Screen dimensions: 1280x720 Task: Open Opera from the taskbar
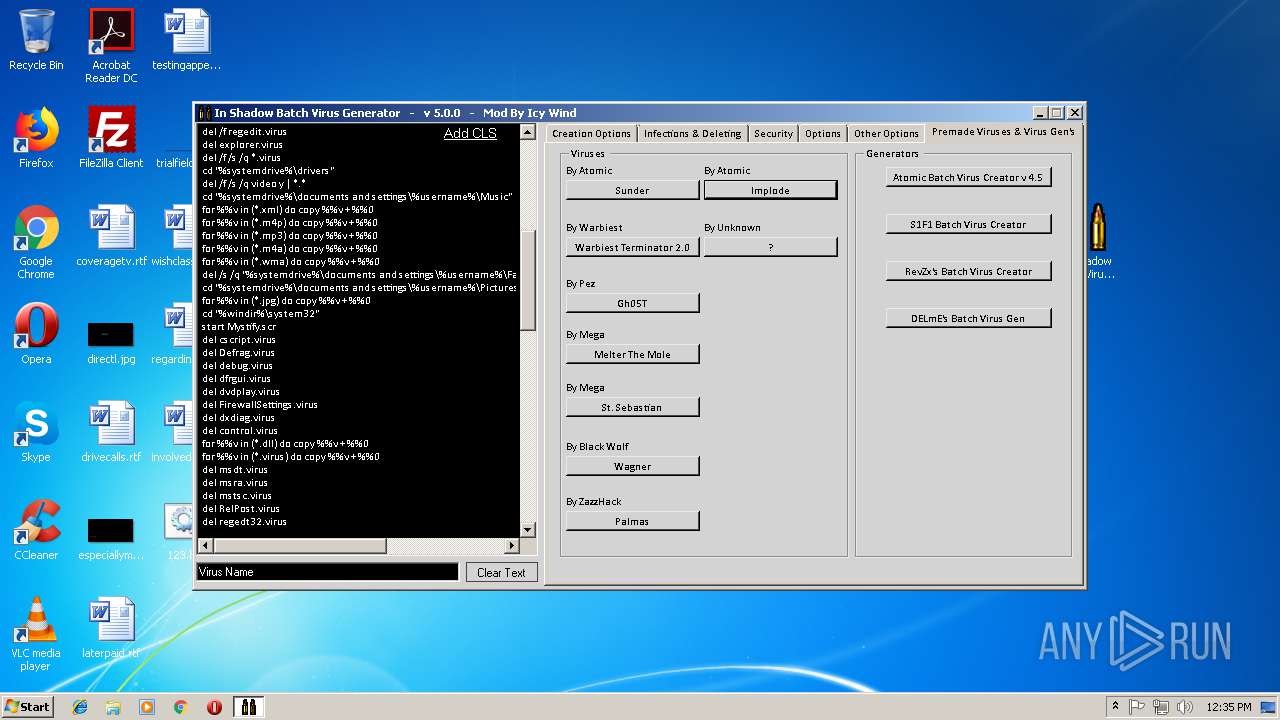[214, 707]
